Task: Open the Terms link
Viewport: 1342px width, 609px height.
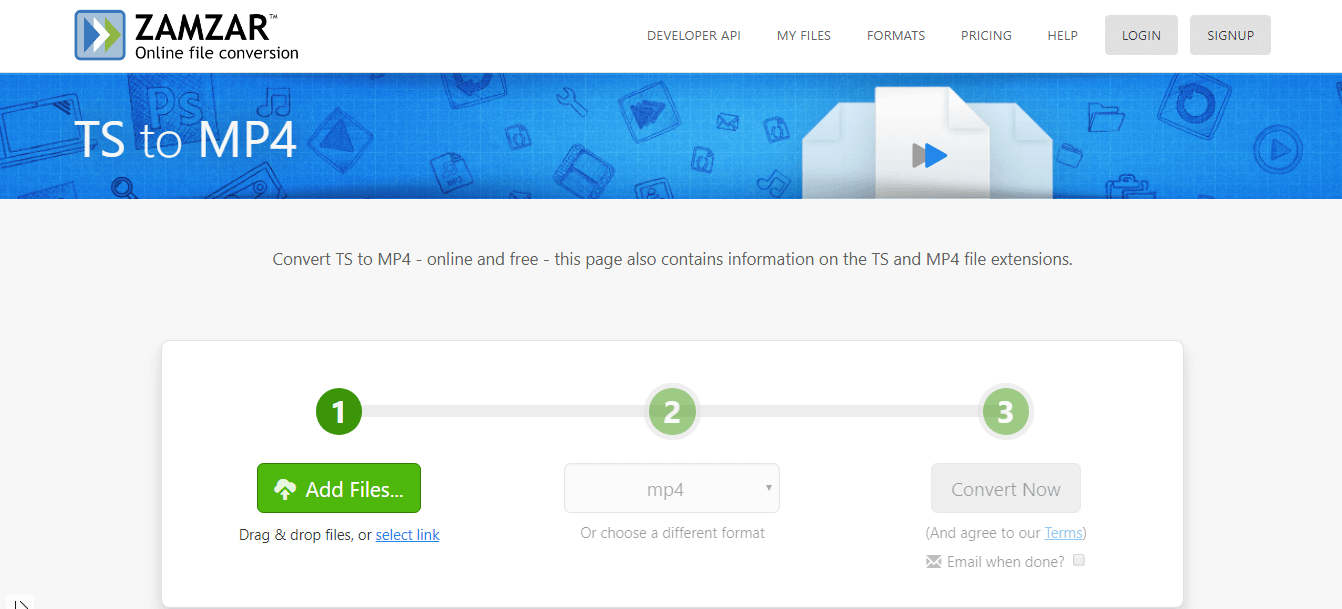Action: [1063, 533]
